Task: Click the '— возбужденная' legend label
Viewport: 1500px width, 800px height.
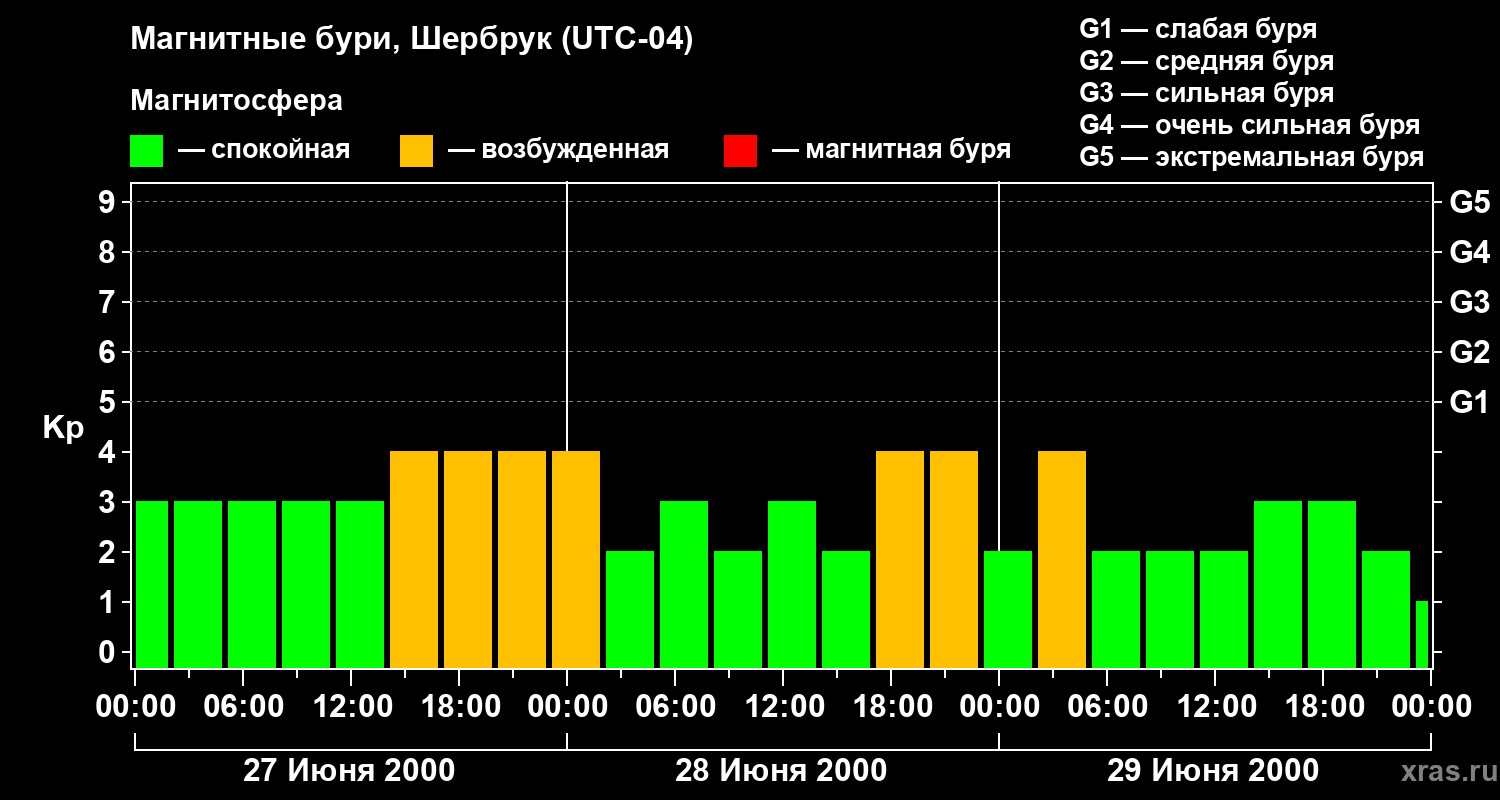Action: click(558, 150)
